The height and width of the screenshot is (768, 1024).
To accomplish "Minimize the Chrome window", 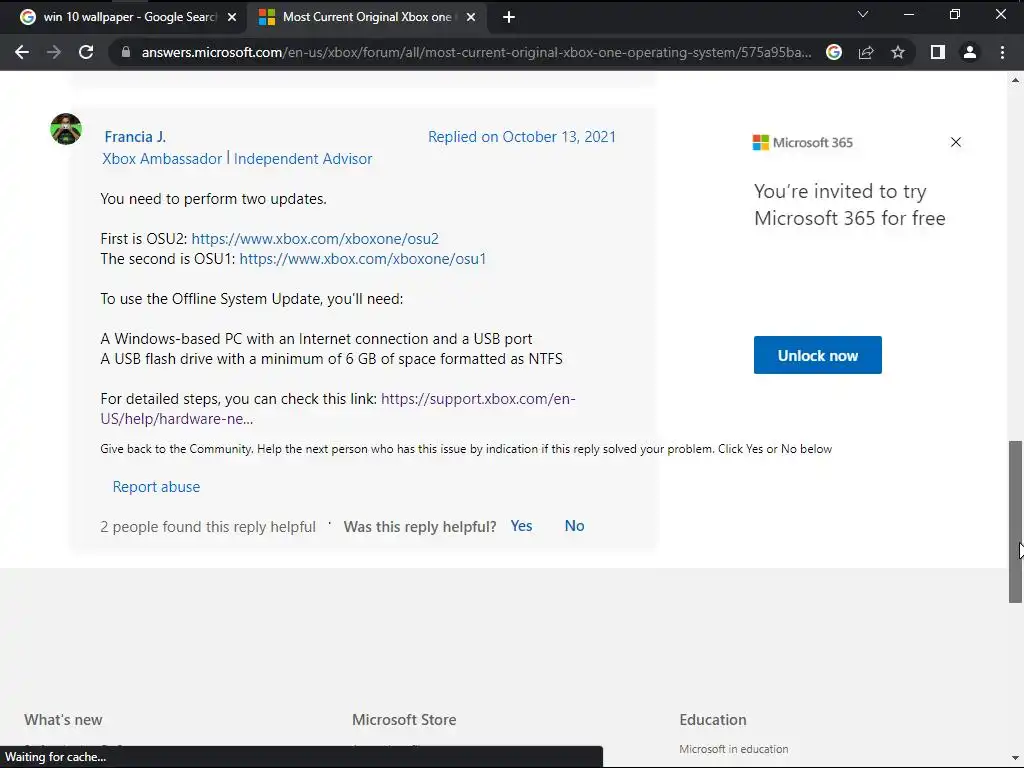I will 908,14.
